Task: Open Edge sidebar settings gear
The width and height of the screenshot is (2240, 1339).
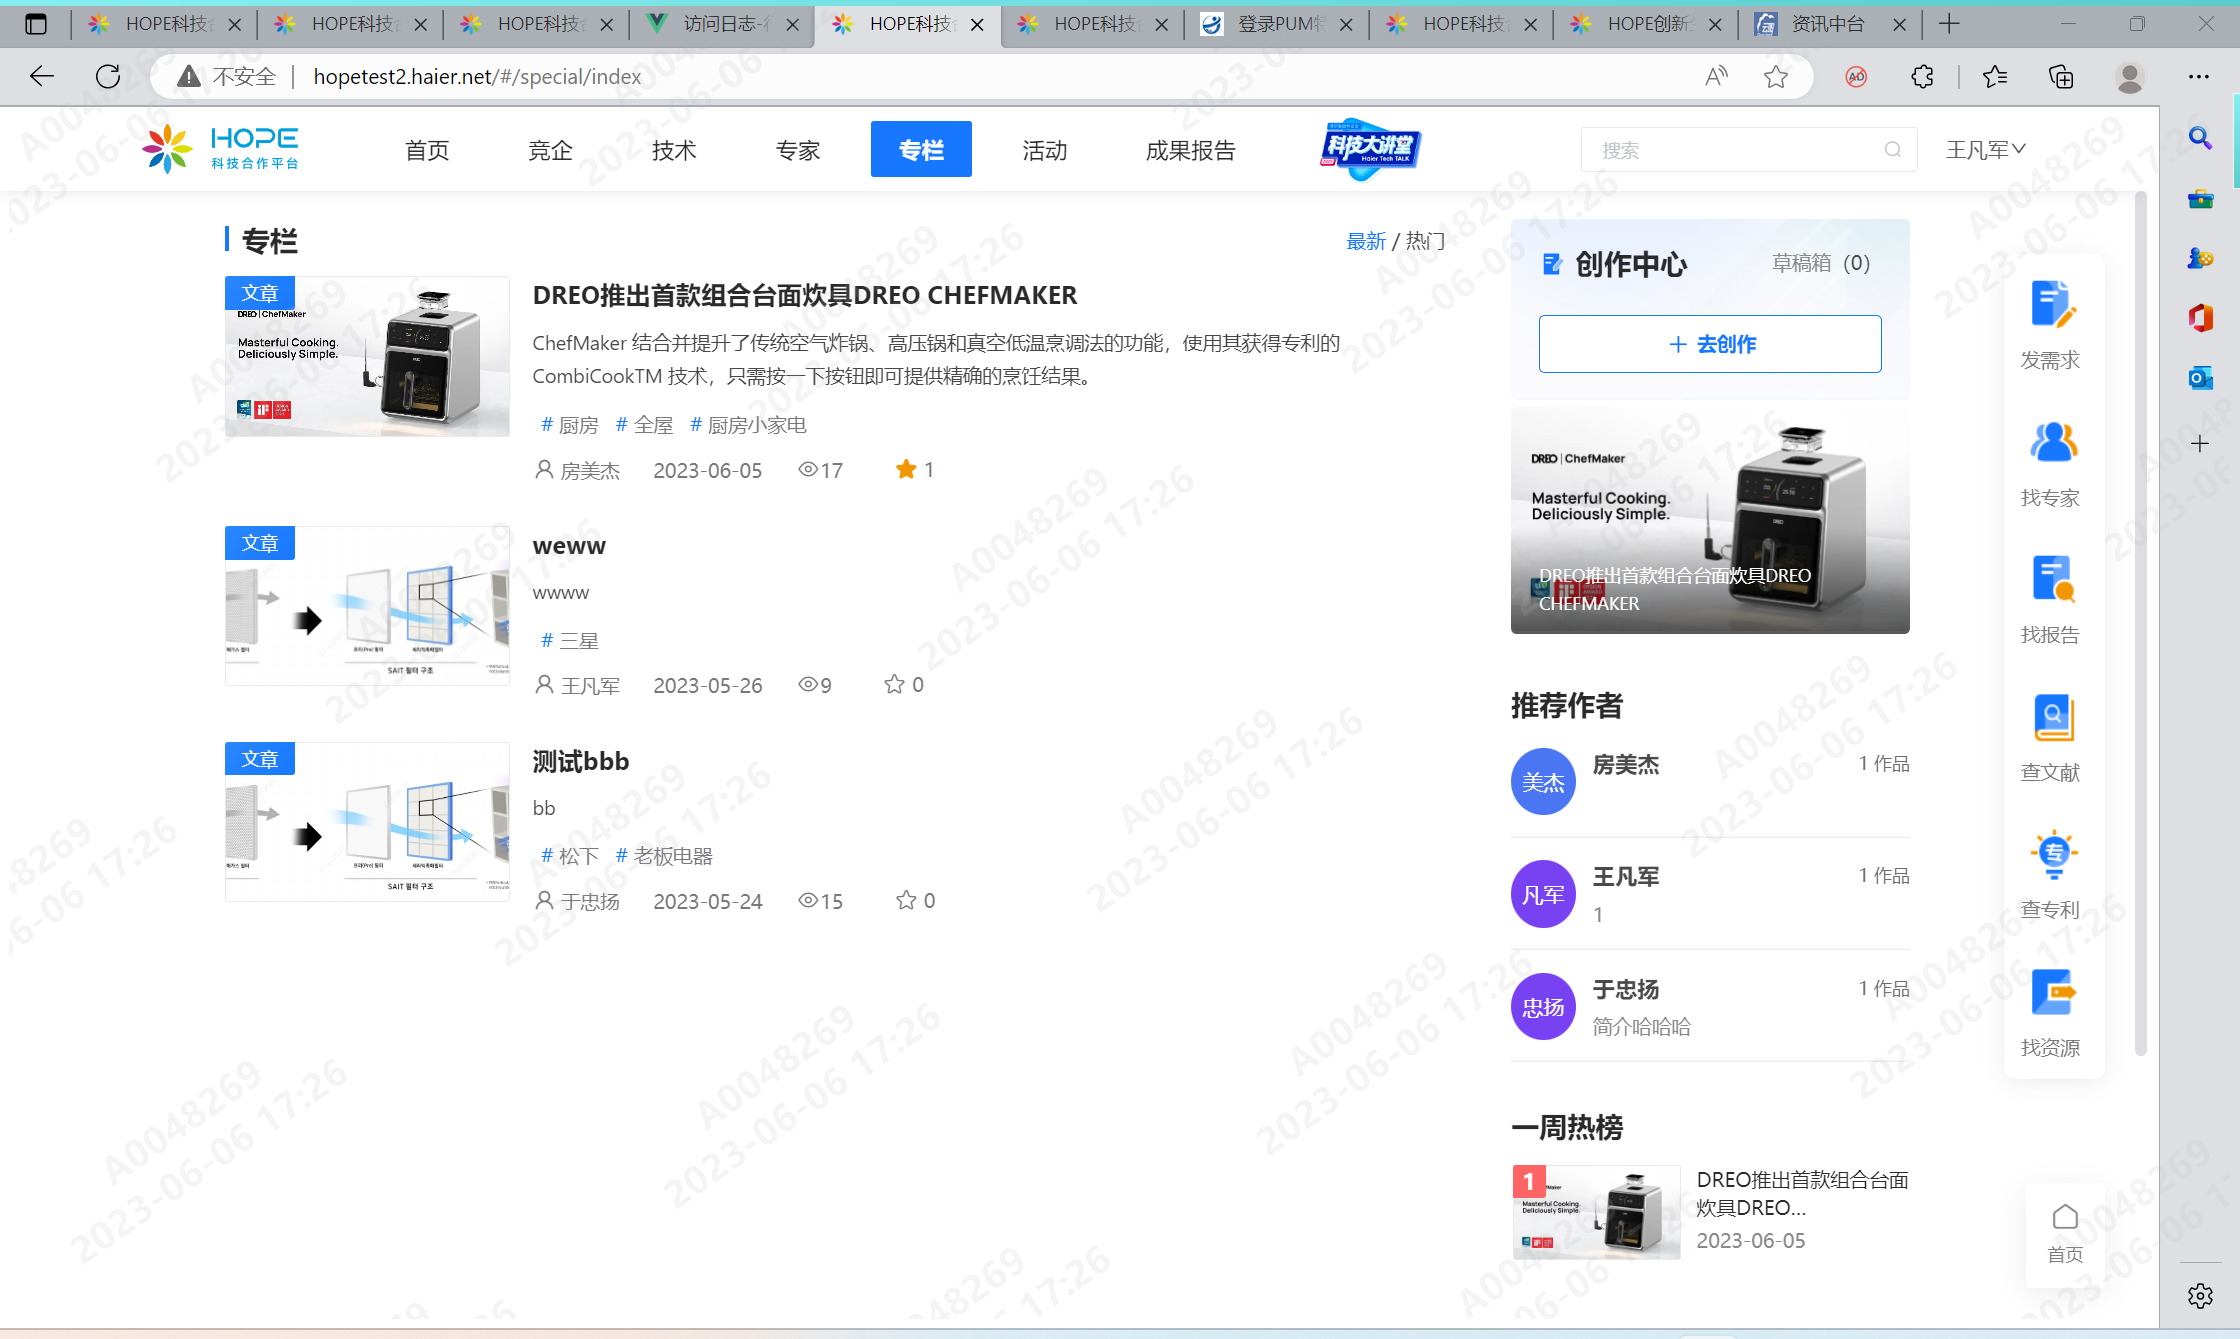Action: (x=2200, y=1296)
